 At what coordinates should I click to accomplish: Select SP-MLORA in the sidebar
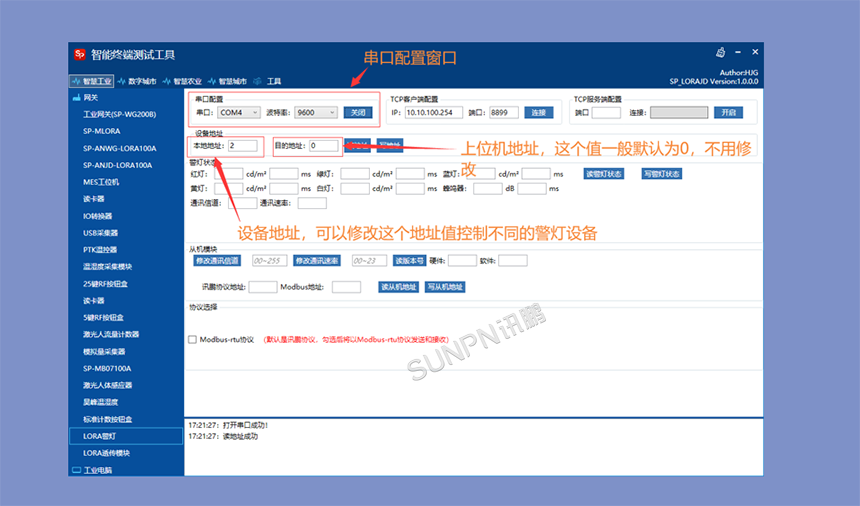click(101, 131)
